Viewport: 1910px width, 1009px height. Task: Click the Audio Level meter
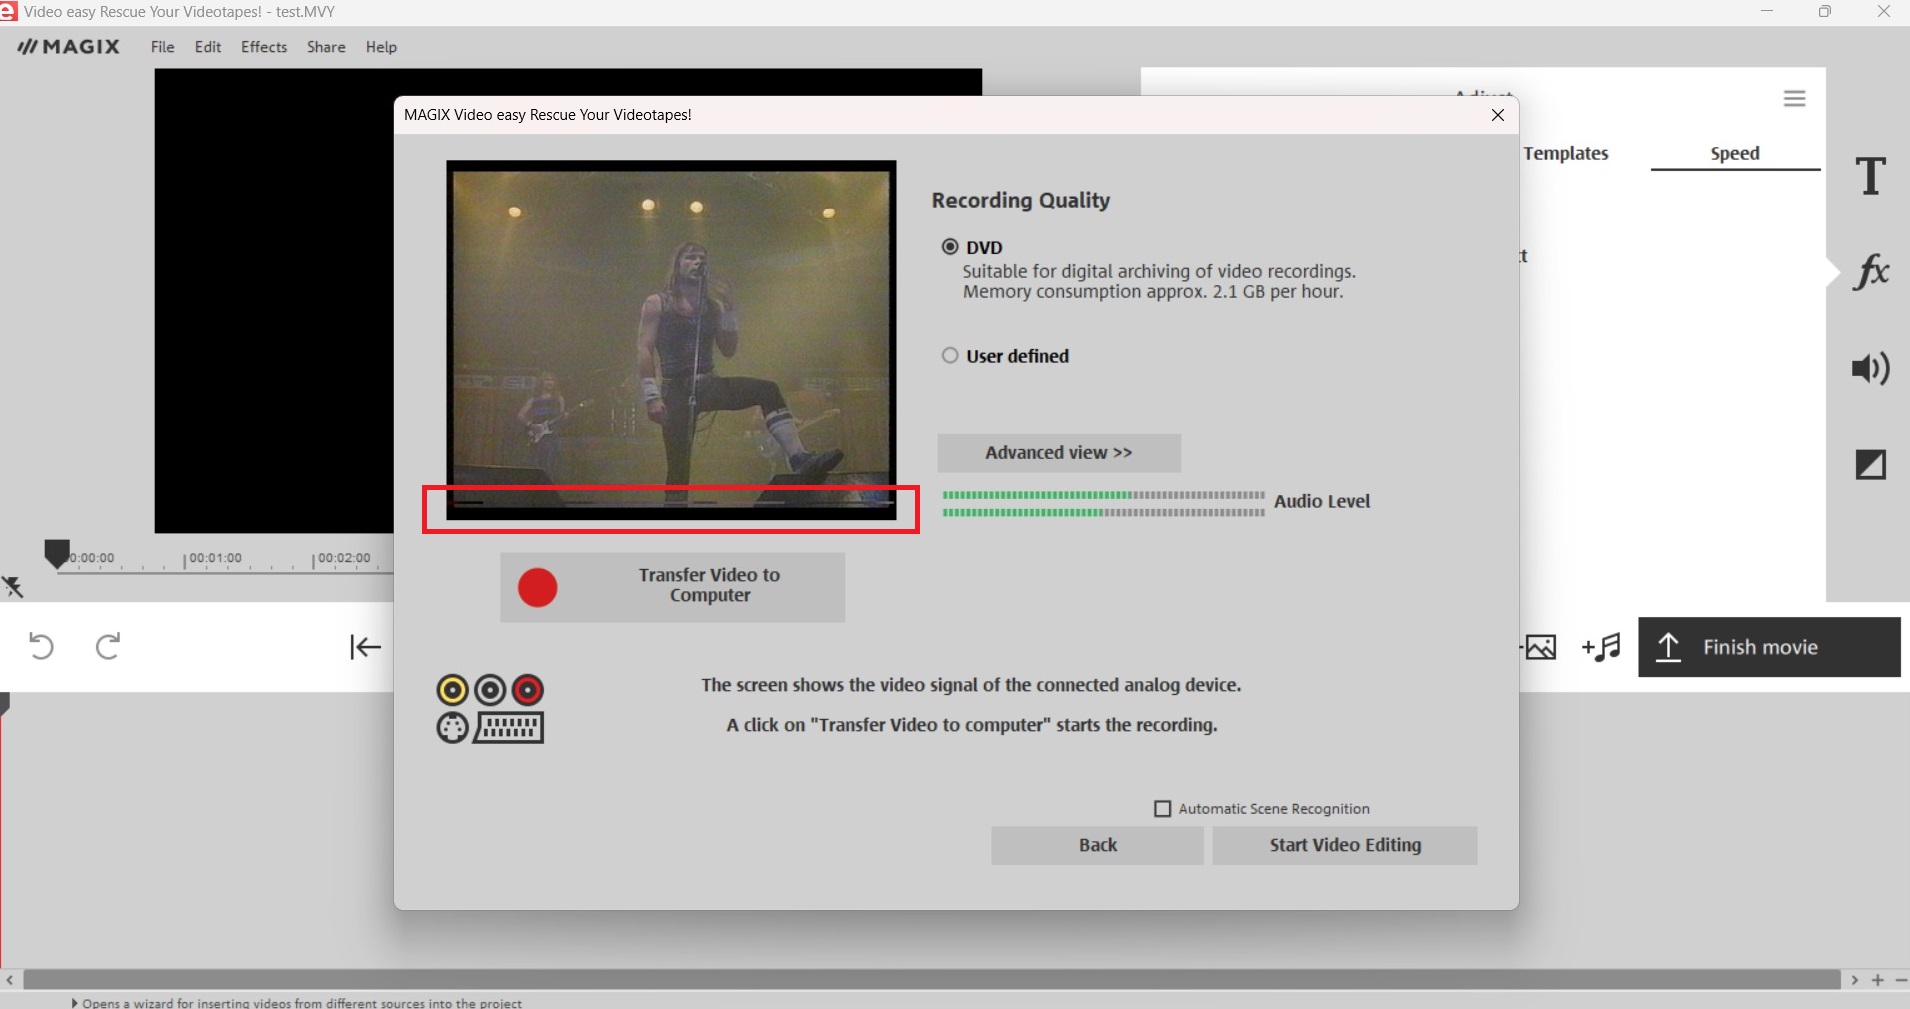(1104, 504)
